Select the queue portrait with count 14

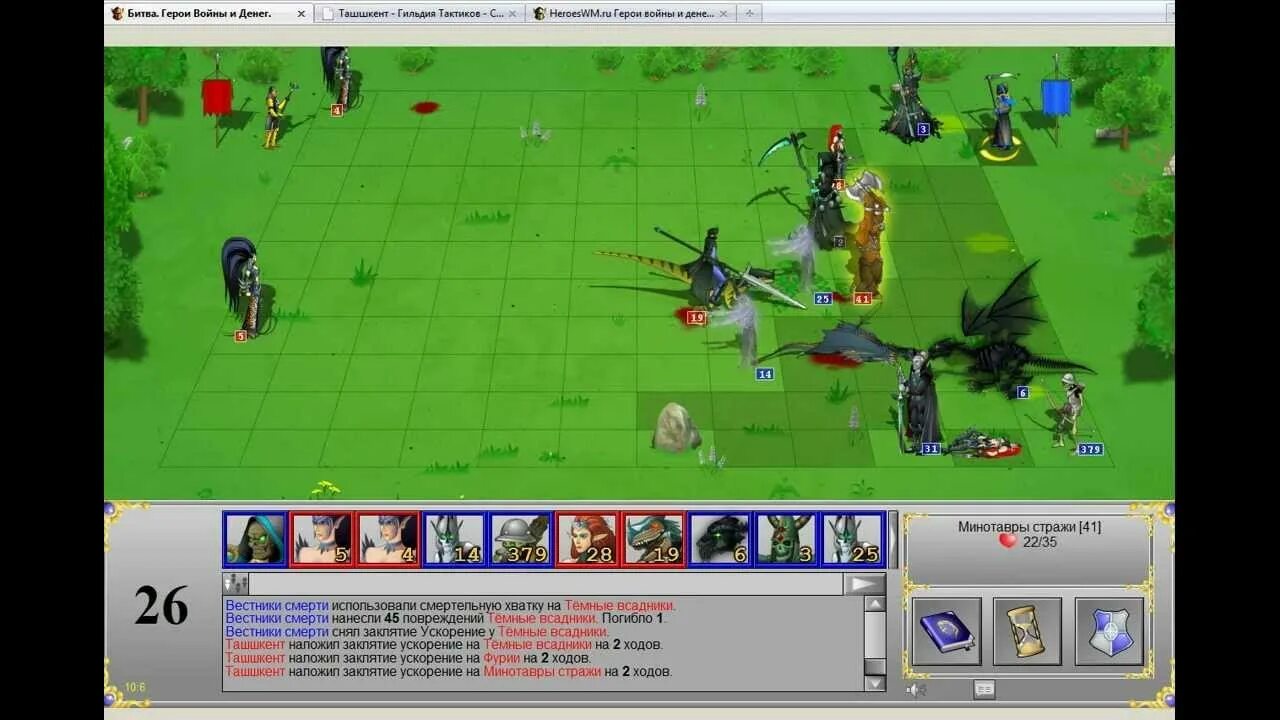[x=453, y=540]
